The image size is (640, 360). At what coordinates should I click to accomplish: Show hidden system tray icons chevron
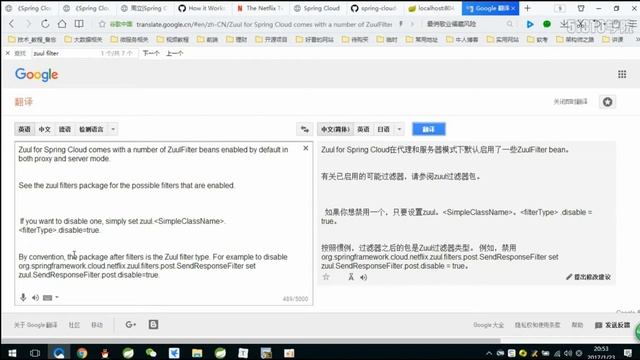pos(489,353)
